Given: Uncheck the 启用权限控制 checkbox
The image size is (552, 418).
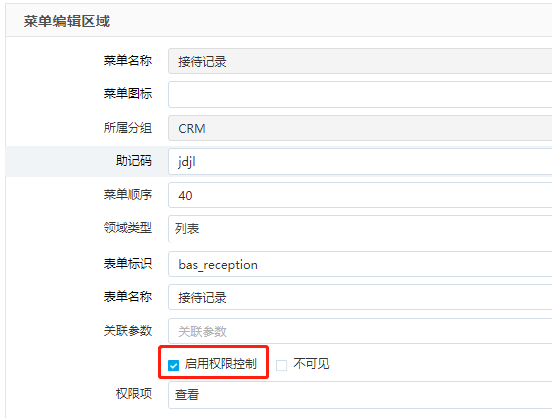Looking at the screenshot, I should coord(174,365).
